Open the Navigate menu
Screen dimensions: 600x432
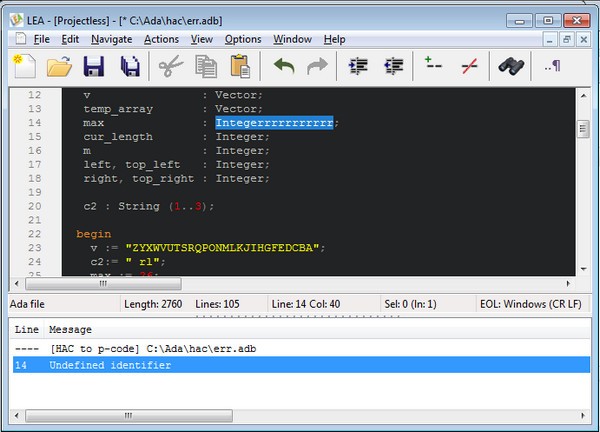coord(111,39)
